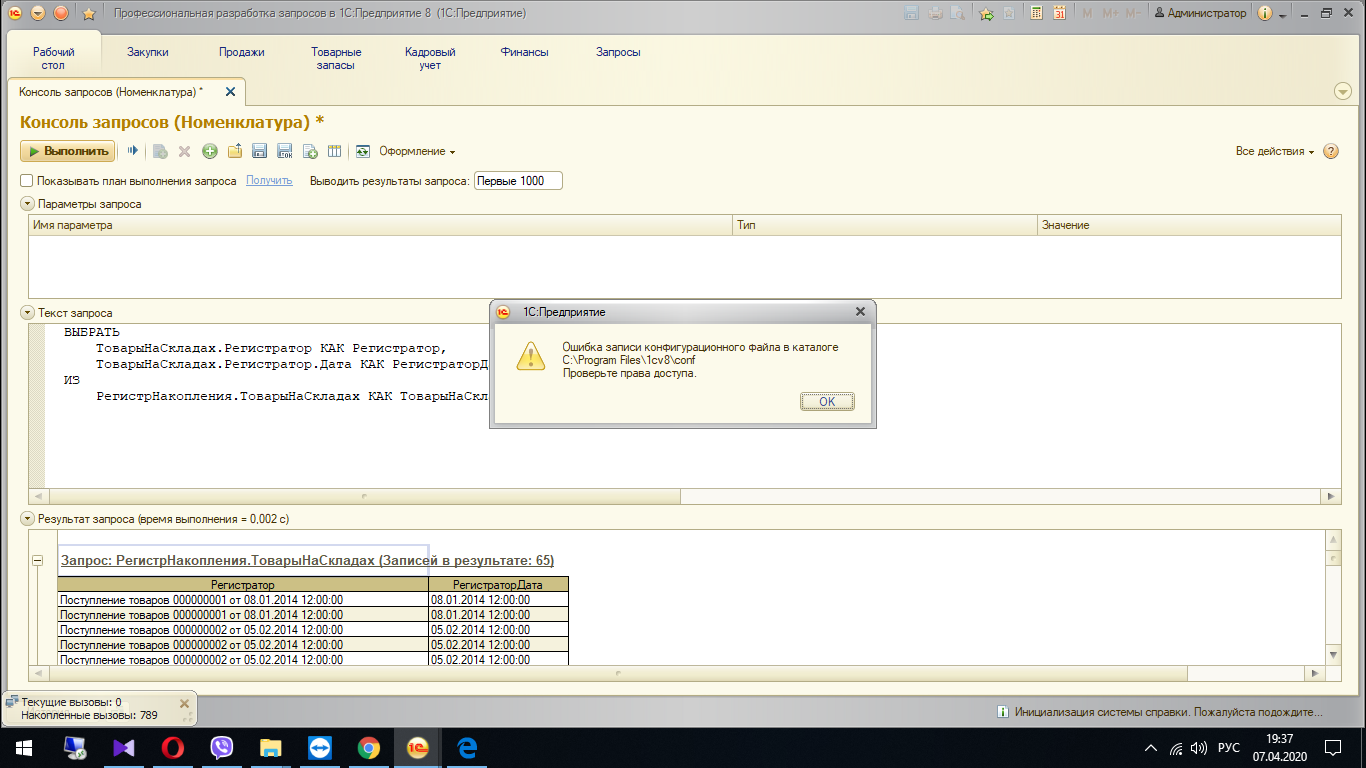Add a new query with green plus icon
The width and height of the screenshot is (1366, 768).
pyautogui.click(x=209, y=151)
